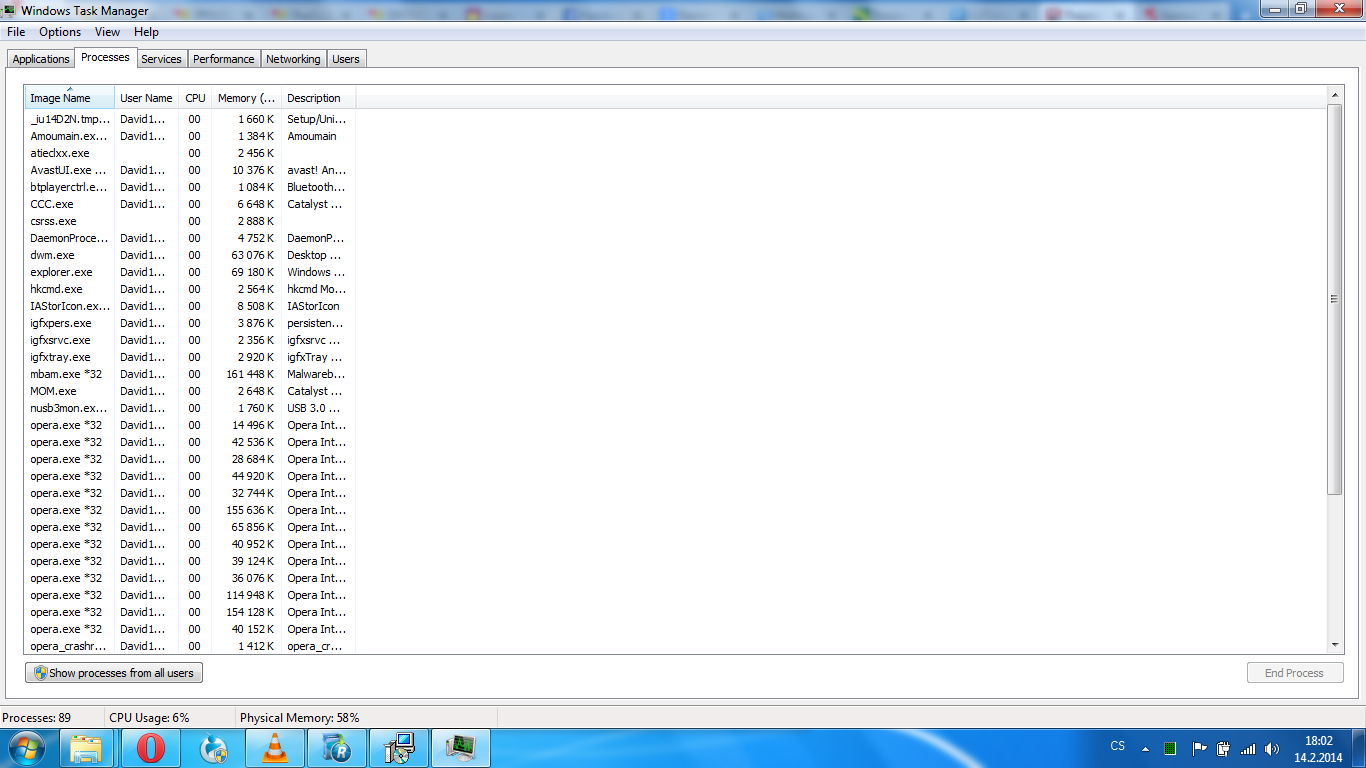This screenshot has width=1366, height=768.
Task: Select the btplayerctrl.exe process row
Action: coord(190,187)
